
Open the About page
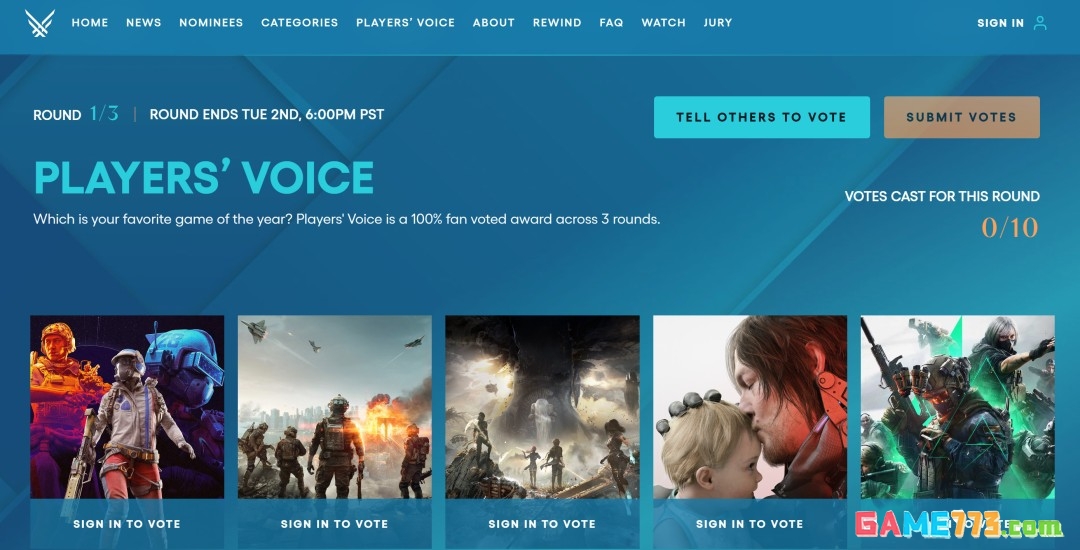click(494, 23)
